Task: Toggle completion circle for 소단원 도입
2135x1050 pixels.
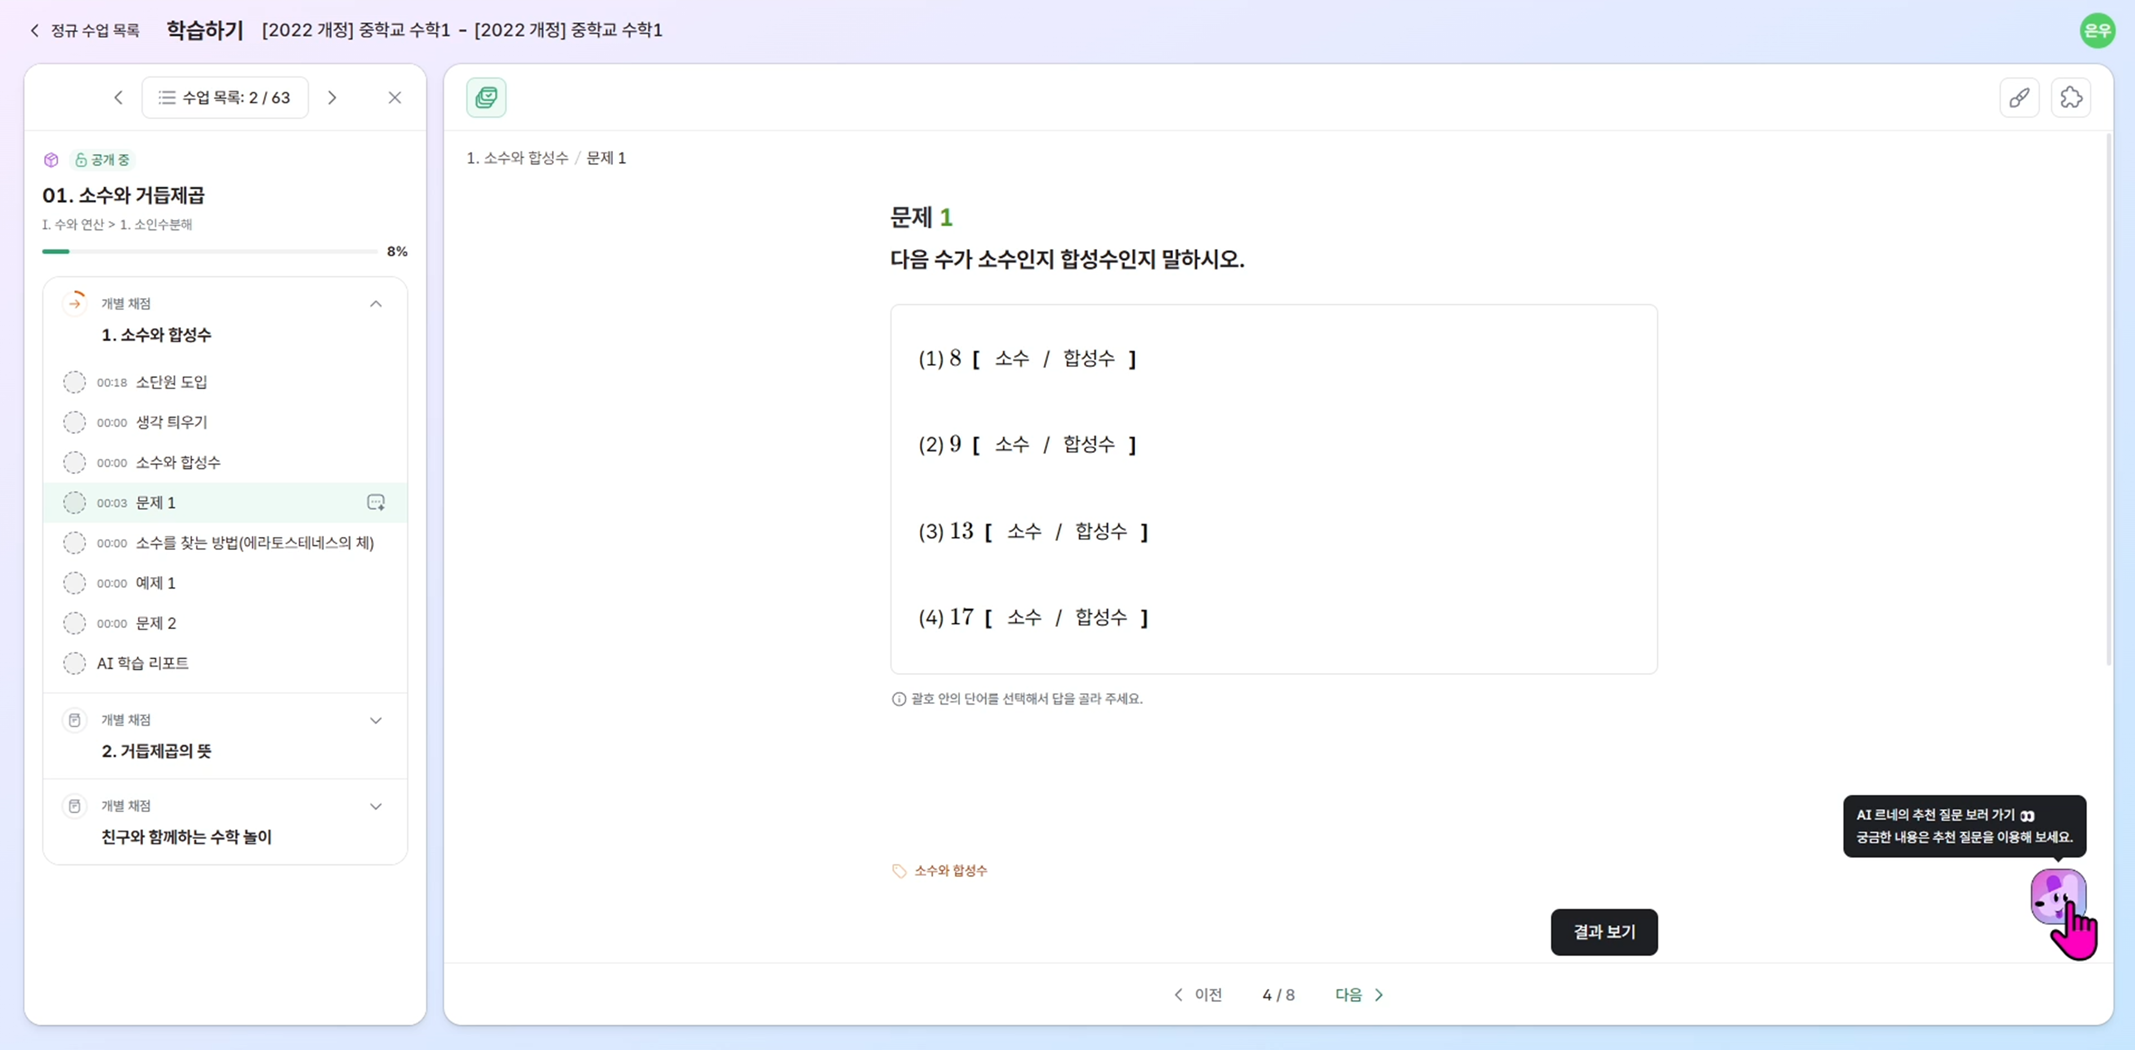Action: (75, 382)
